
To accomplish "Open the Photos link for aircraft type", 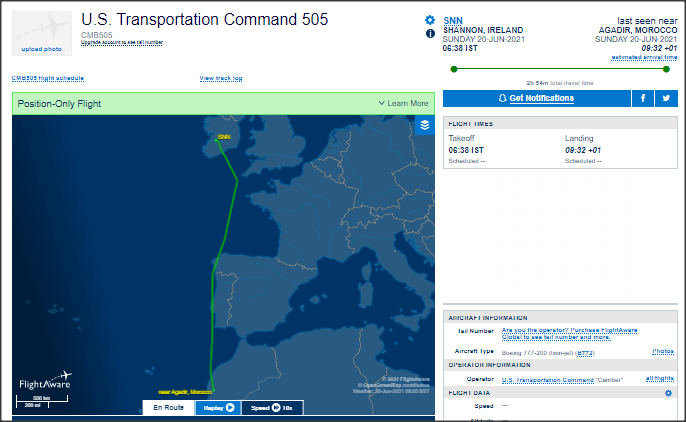I will click(x=662, y=352).
